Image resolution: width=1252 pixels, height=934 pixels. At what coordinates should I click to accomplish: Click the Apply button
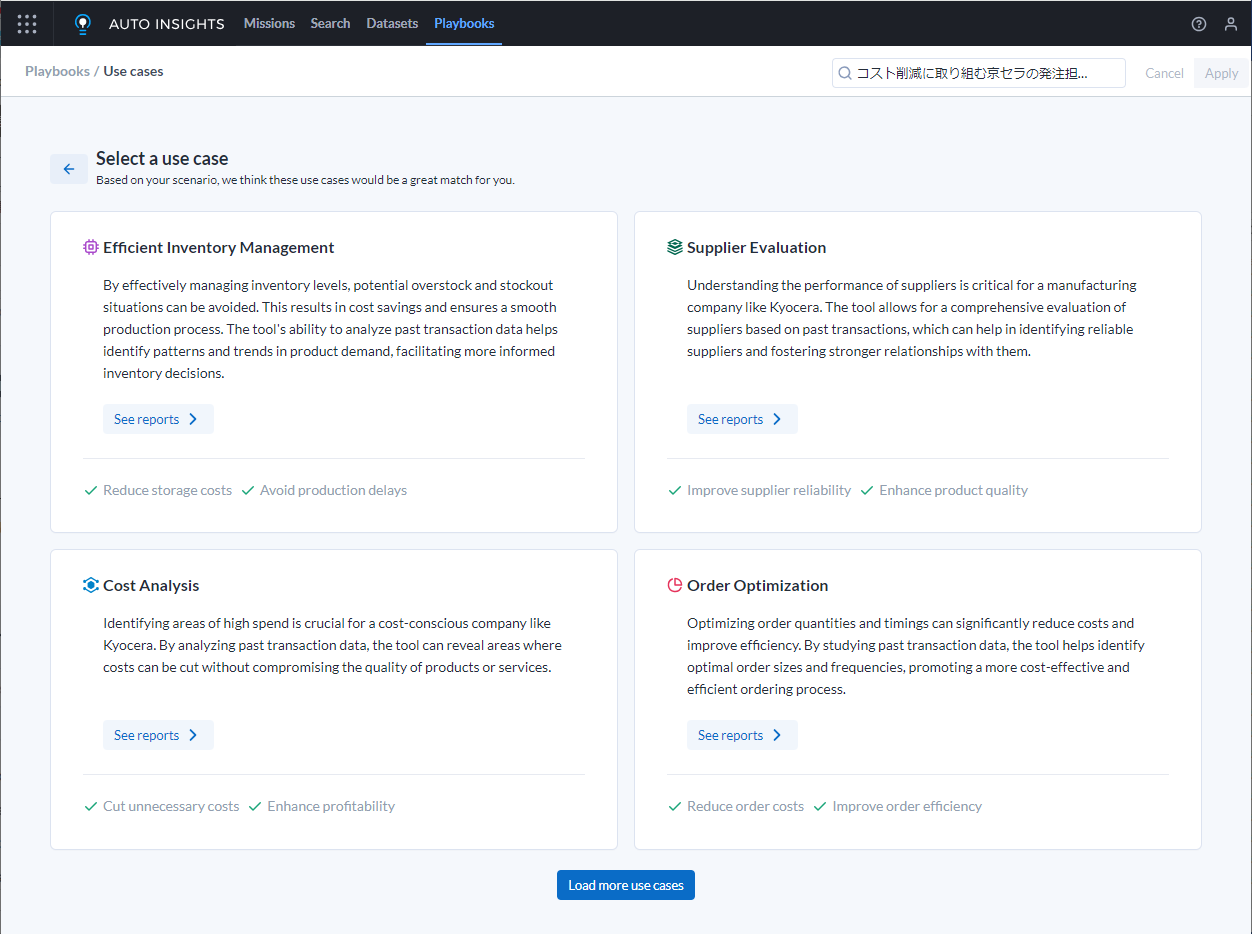pos(1221,73)
